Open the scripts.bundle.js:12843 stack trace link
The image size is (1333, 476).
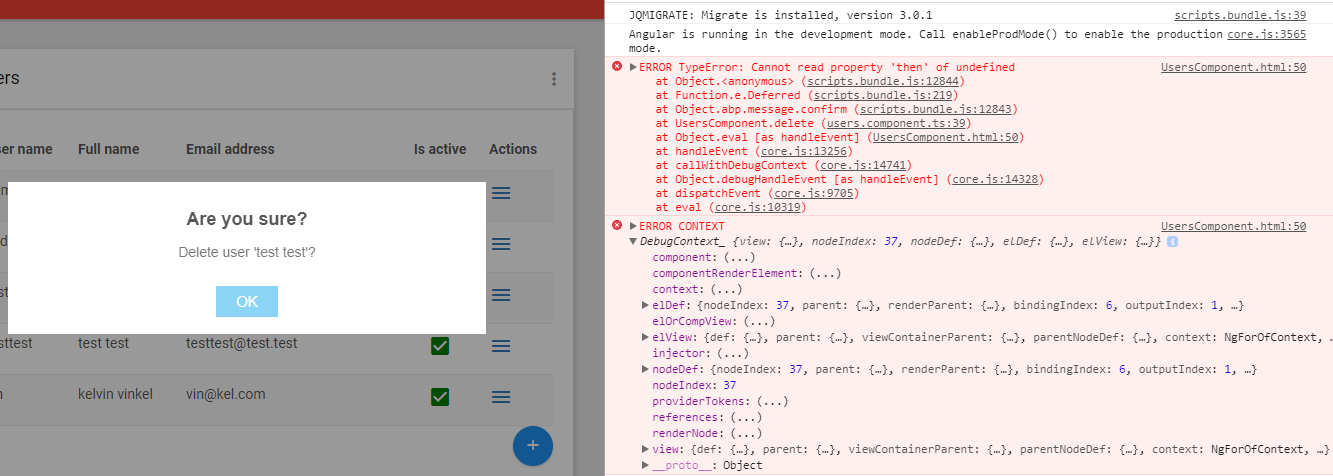(x=935, y=110)
